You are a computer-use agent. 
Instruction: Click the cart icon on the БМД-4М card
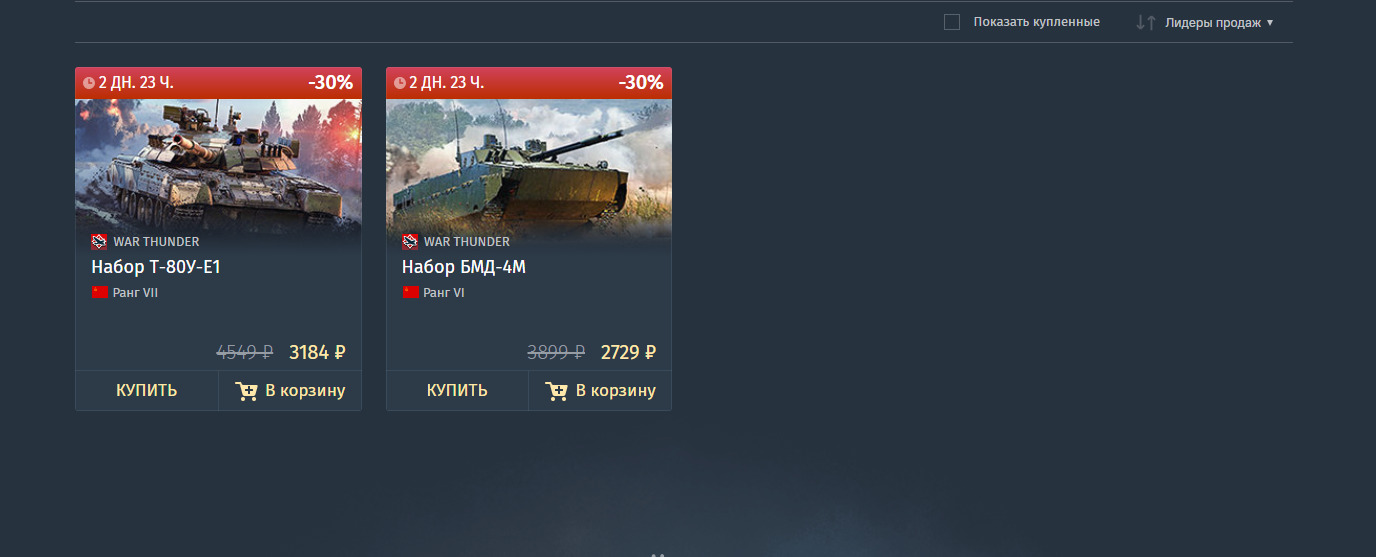[x=557, y=391]
